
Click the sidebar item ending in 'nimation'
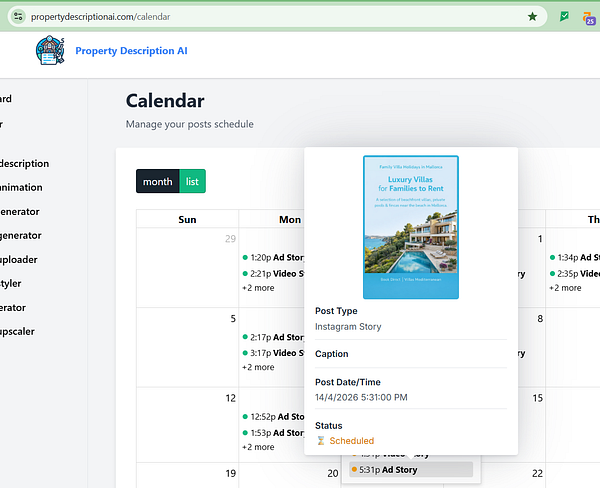point(21,187)
